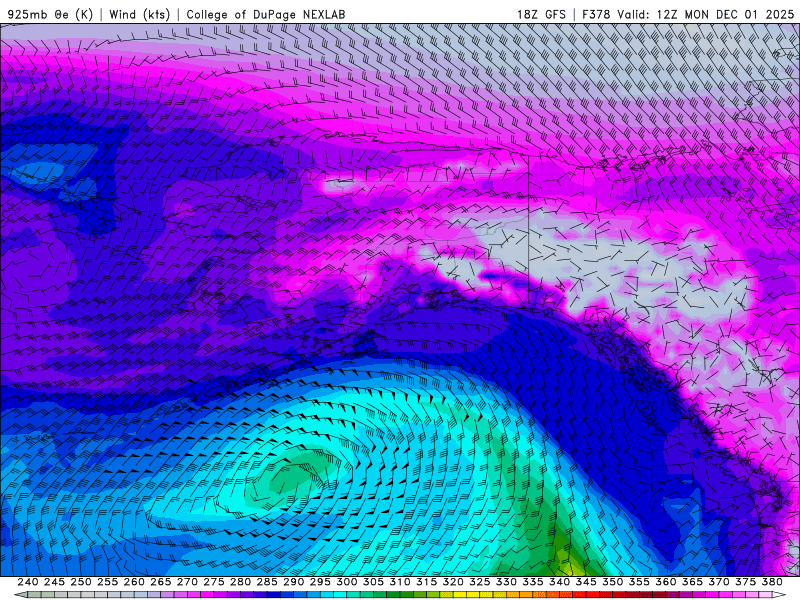Image resolution: width=800 pixels, height=600 pixels.
Task: Select the 270 value on the color scale
Action: 187,582
